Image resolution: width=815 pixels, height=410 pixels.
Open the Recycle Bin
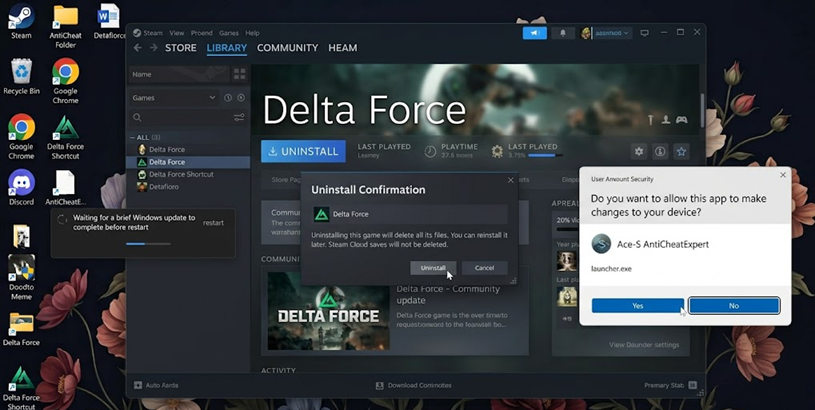21,76
